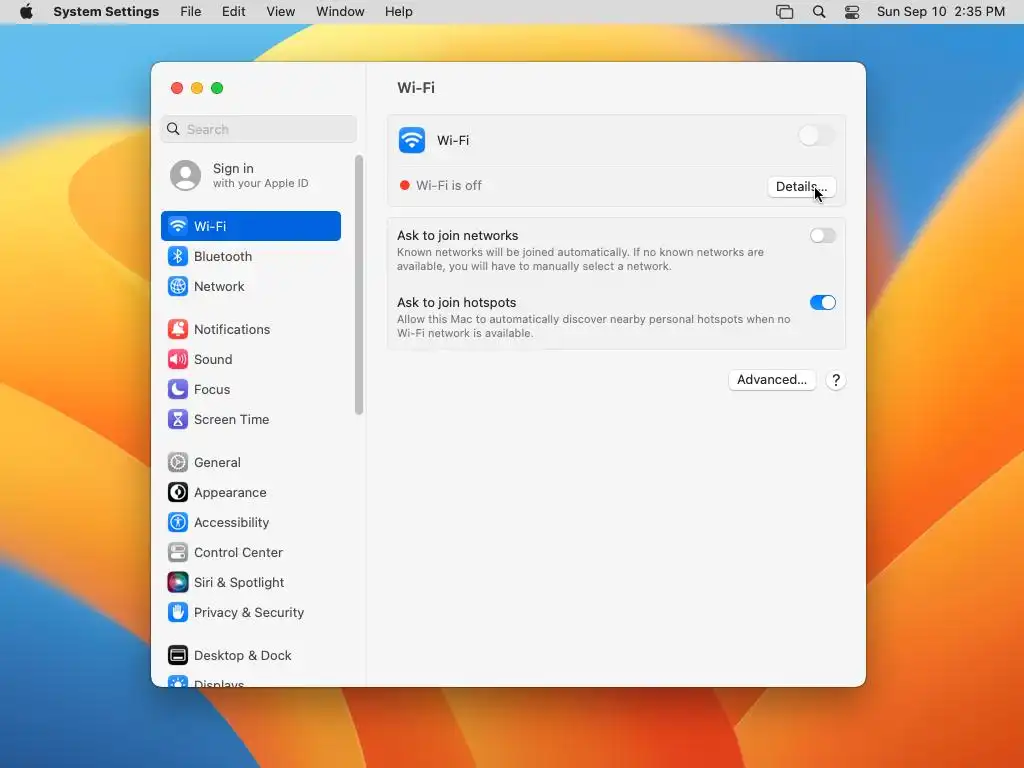This screenshot has height=768, width=1024.
Task: Click the search magnifier icon in sidebar
Action: pos(173,129)
